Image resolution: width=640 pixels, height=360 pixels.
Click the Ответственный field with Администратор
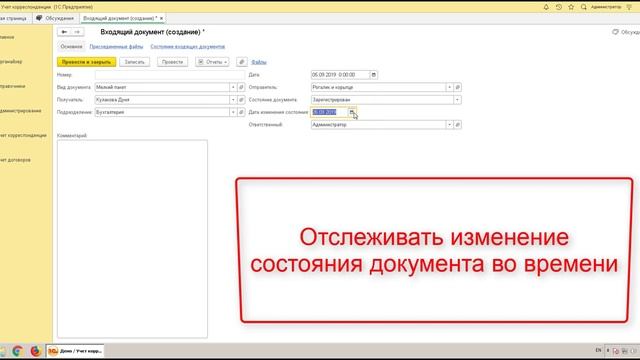click(x=378, y=124)
